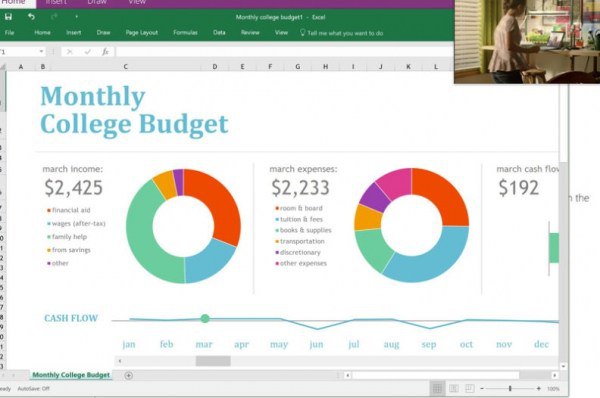
Task: Click the financial aid legend entry
Action: click(x=69, y=210)
